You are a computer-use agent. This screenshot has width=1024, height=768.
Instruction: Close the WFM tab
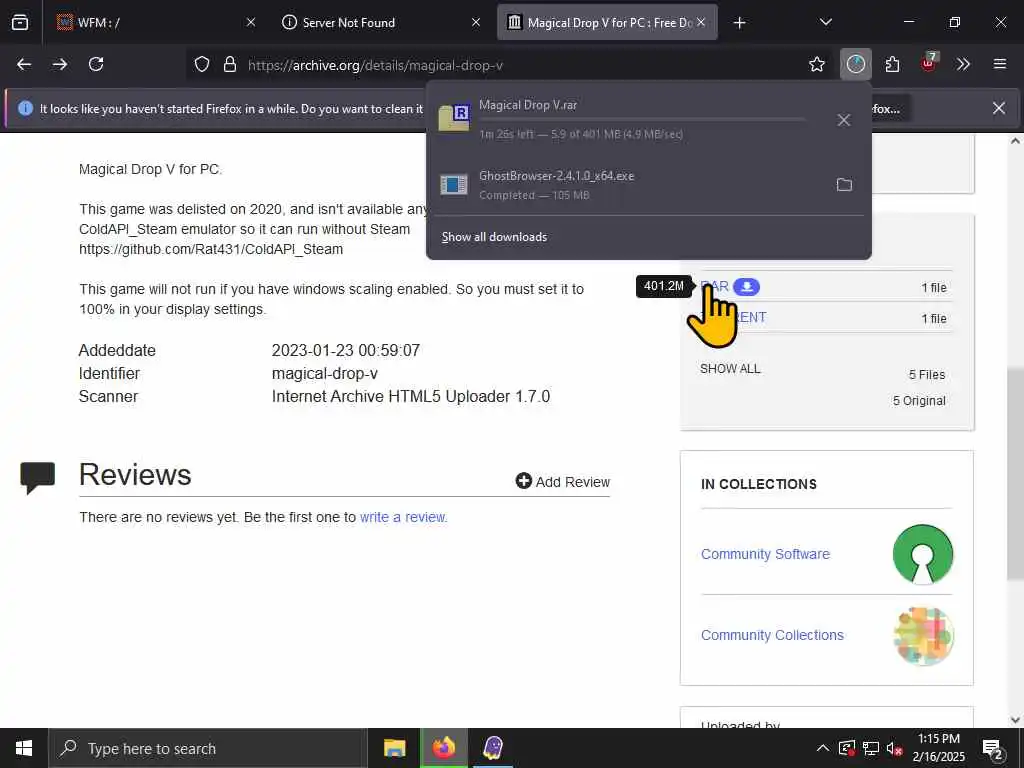pos(251,22)
